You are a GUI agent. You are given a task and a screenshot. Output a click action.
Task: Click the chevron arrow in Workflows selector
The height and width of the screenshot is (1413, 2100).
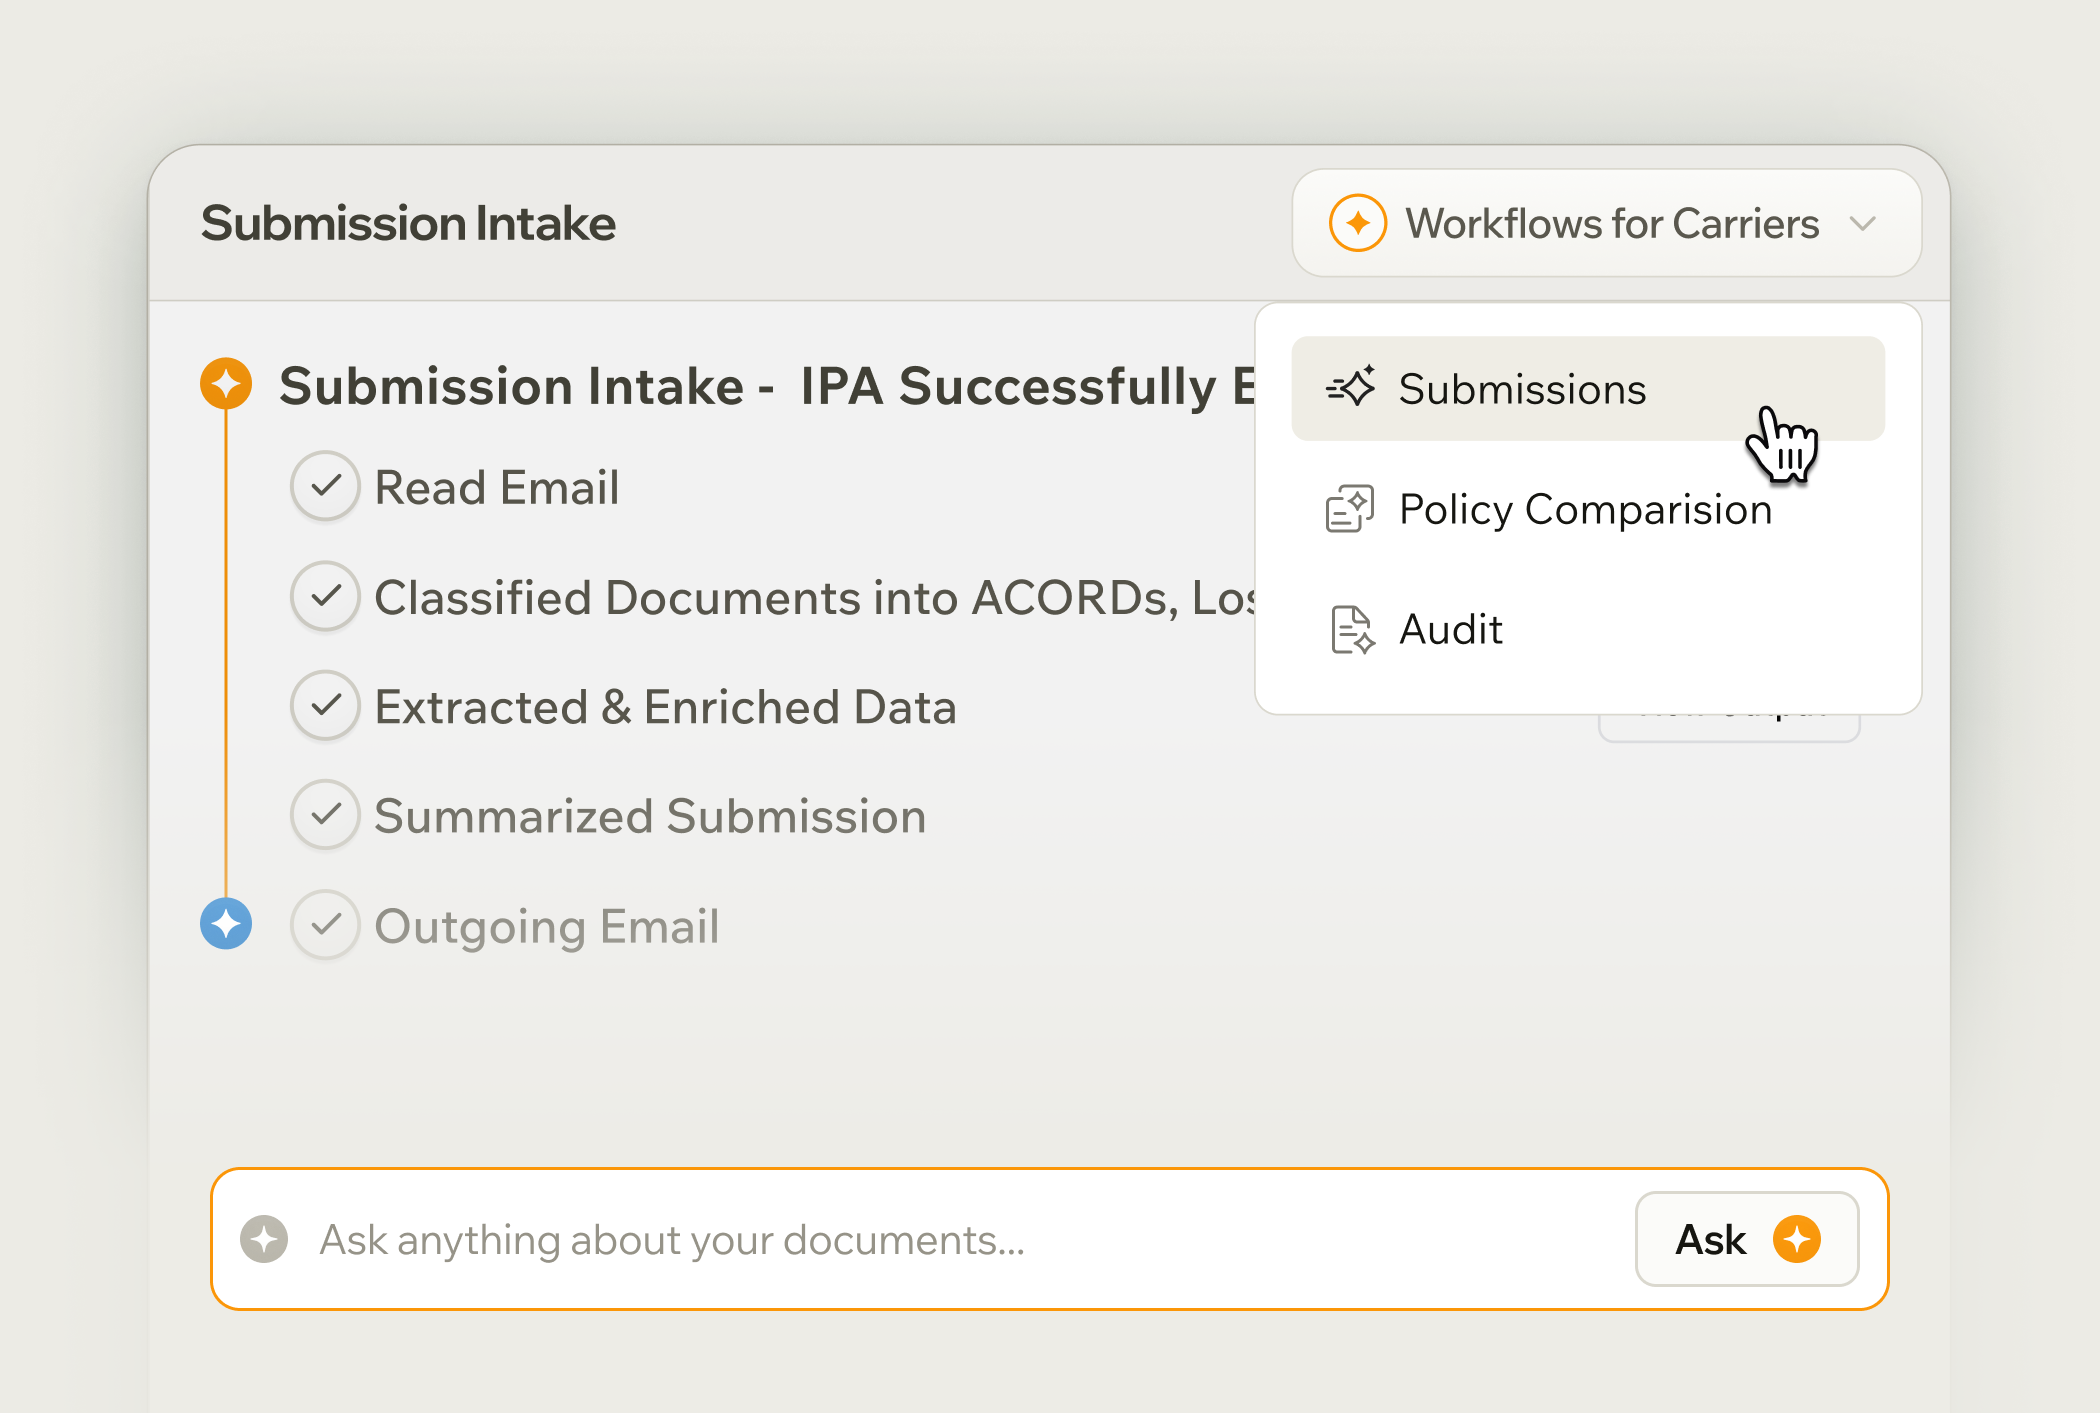coord(1862,223)
